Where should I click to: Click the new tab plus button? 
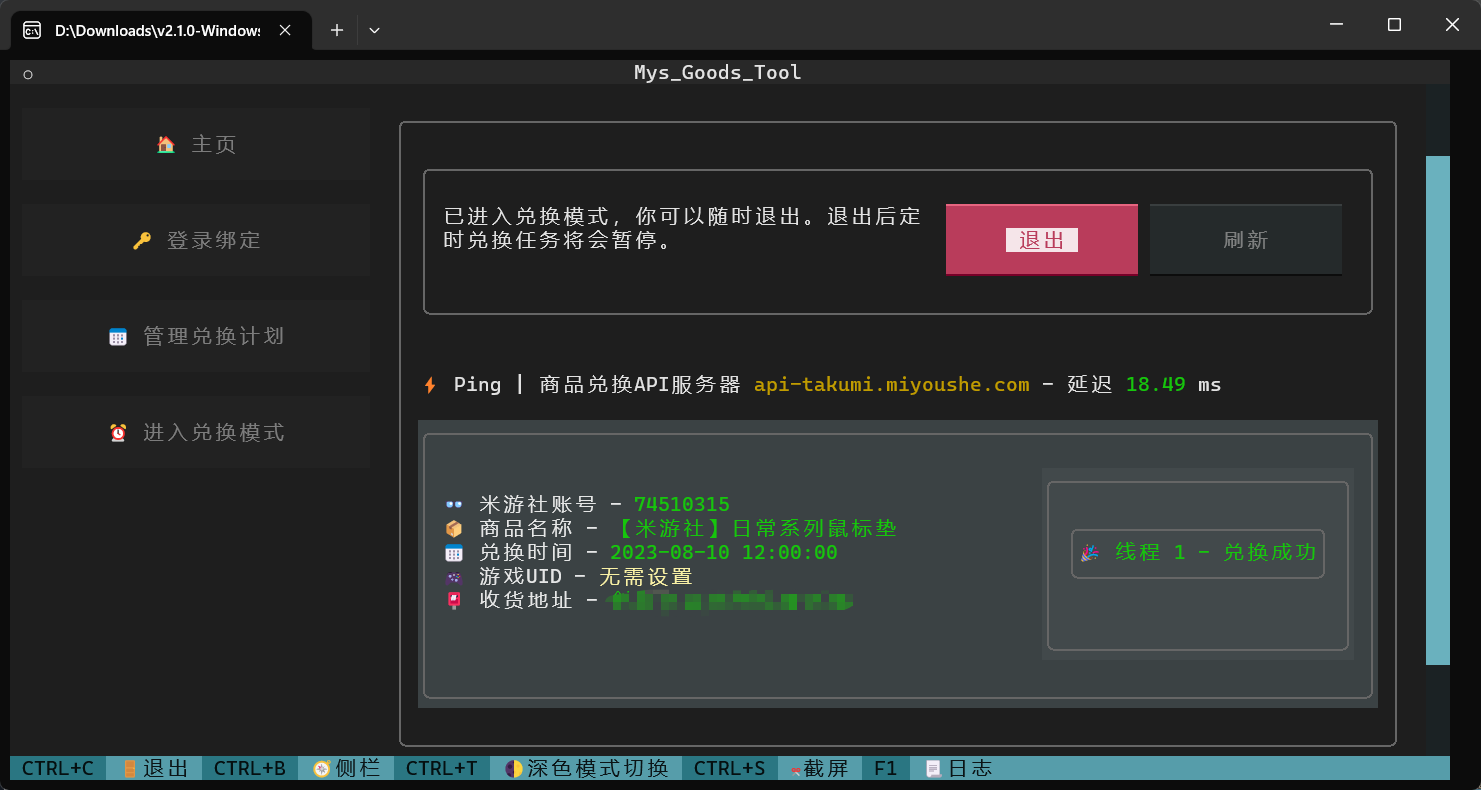point(336,30)
